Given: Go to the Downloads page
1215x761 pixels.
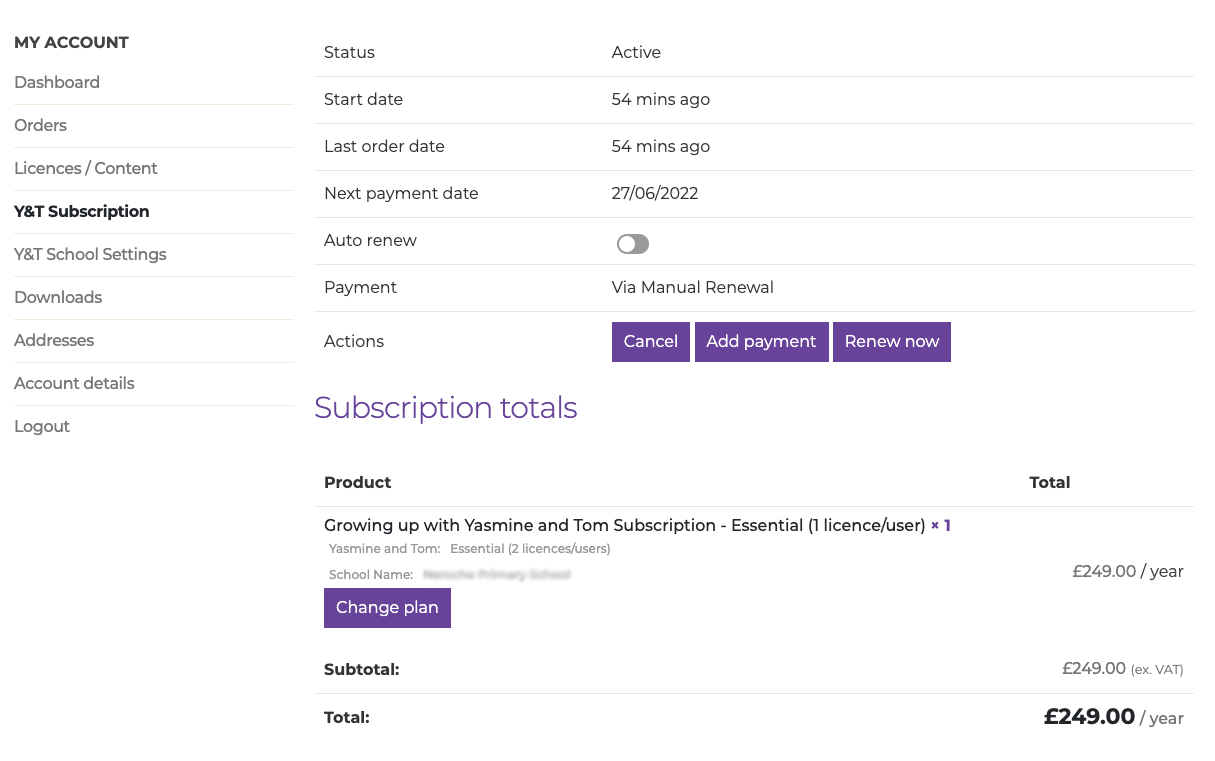Looking at the screenshot, I should click(58, 297).
